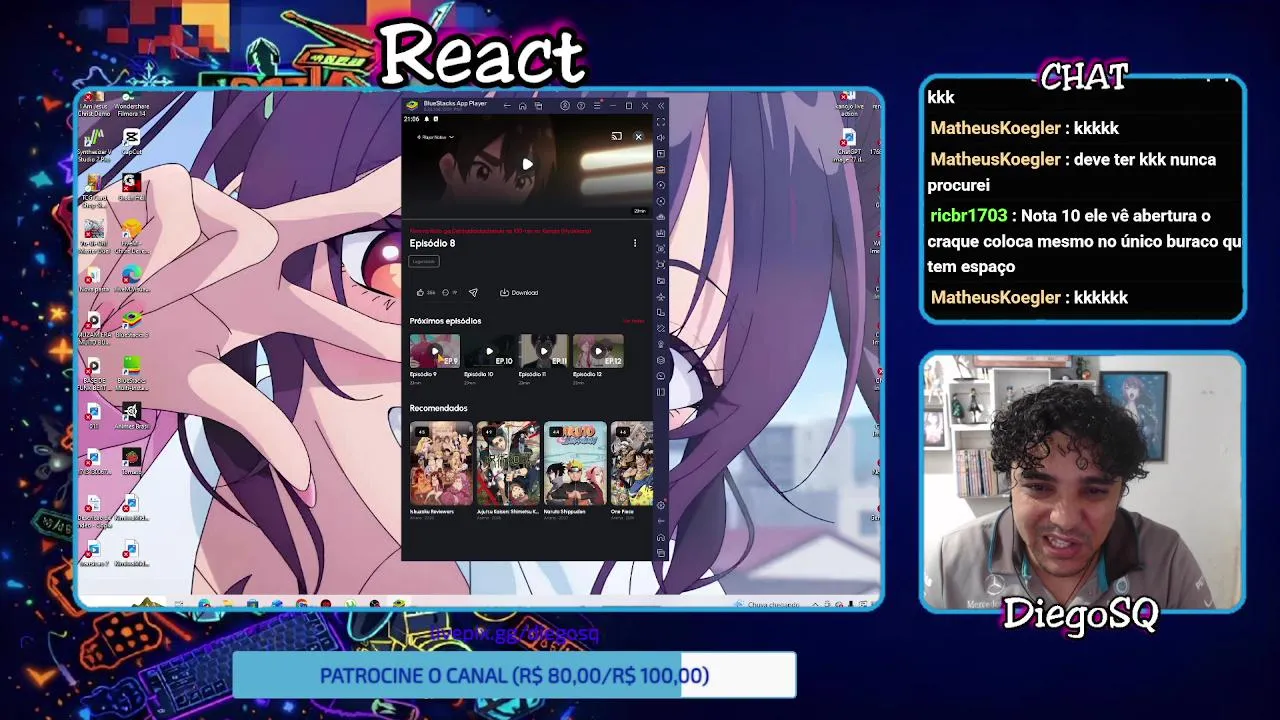The image size is (1280, 720).
Task: Open BlueStacks recent apps icon in title bar
Action: click(538, 106)
